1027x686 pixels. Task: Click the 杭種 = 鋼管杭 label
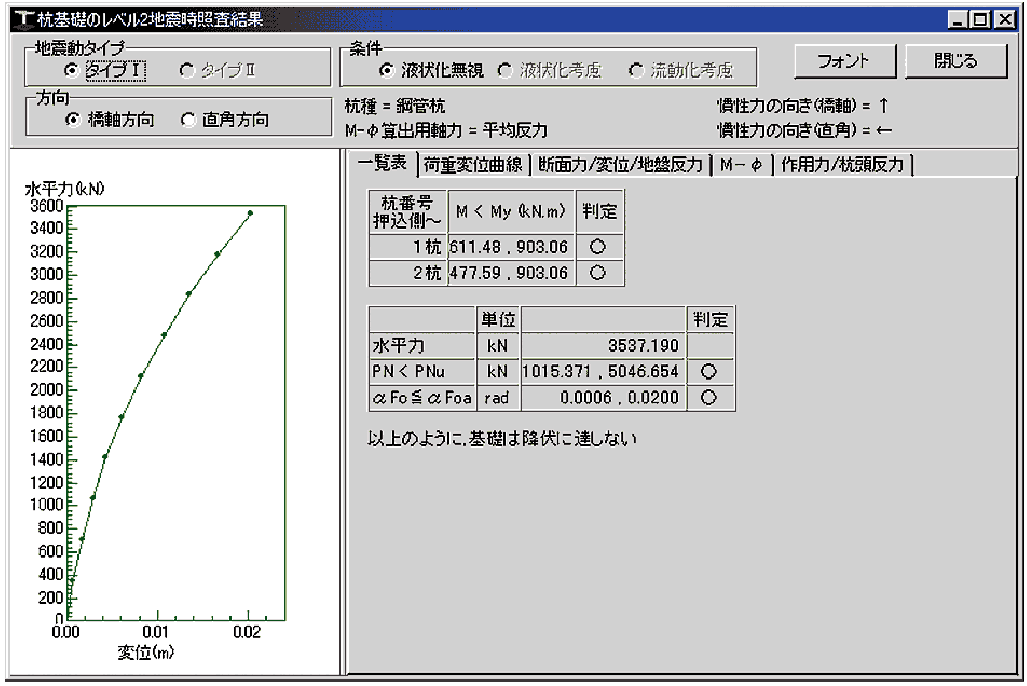coord(395,106)
